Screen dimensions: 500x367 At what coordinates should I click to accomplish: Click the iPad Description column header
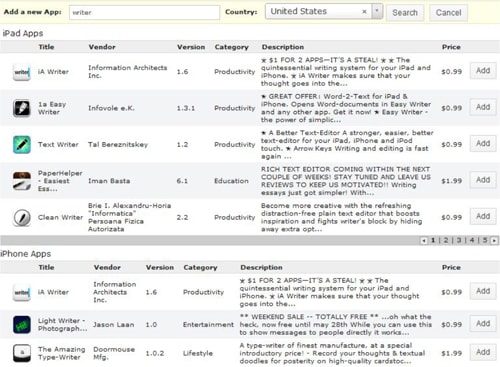click(283, 47)
